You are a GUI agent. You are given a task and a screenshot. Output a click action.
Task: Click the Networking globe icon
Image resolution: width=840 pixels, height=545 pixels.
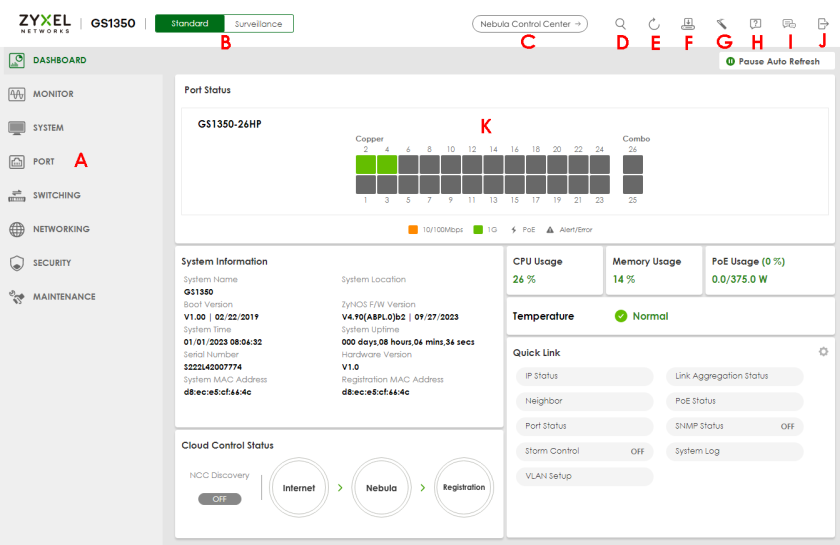tap(17, 229)
